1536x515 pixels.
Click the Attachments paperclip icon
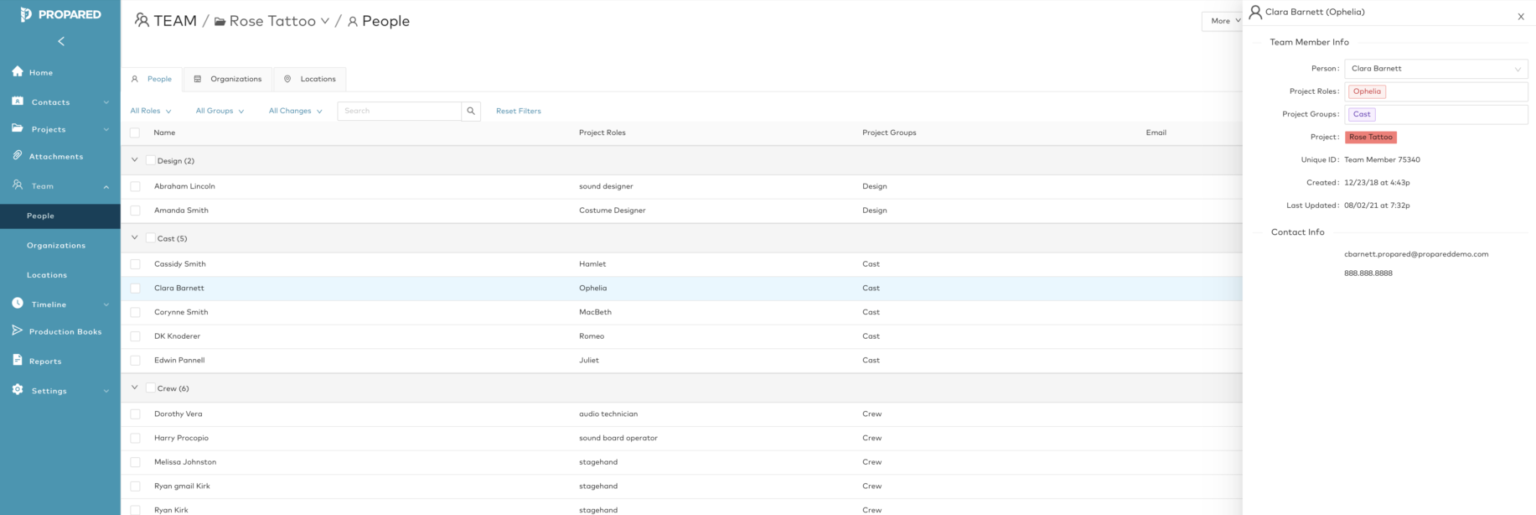click(x=17, y=156)
